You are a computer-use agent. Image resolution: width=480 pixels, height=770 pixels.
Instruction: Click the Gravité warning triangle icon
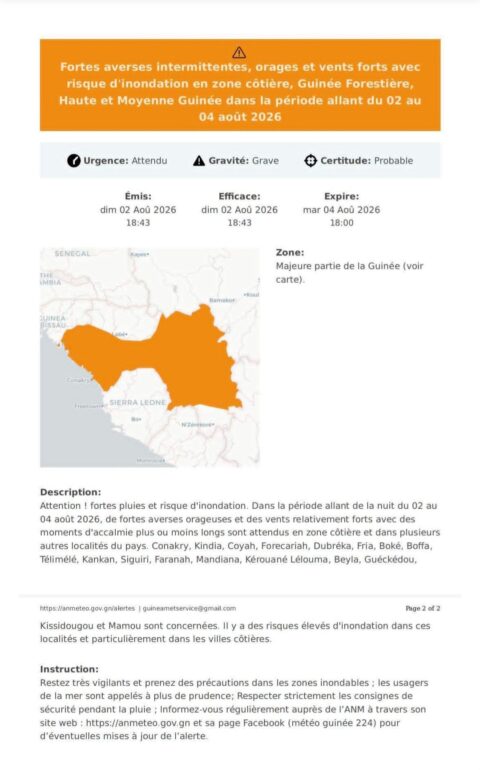coord(199,161)
